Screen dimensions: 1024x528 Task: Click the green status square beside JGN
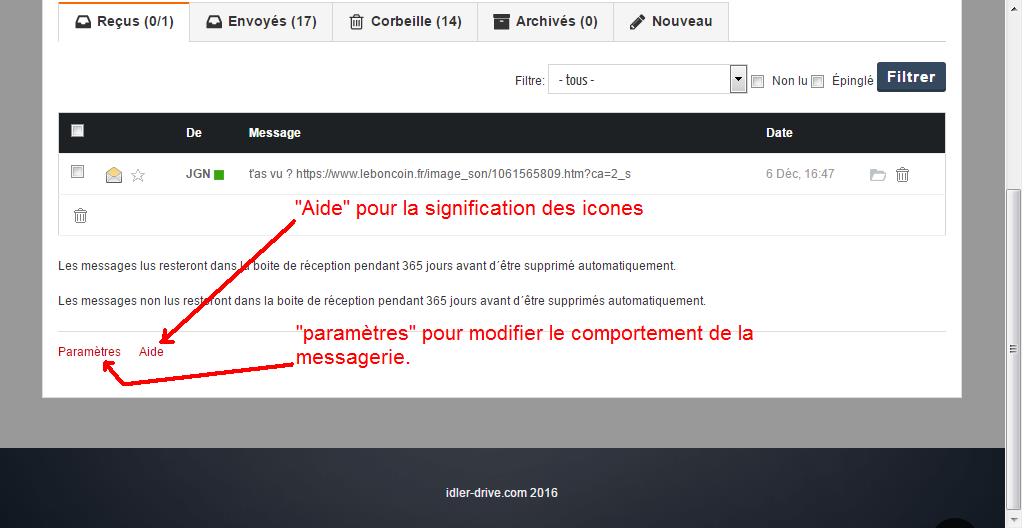click(219, 175)
